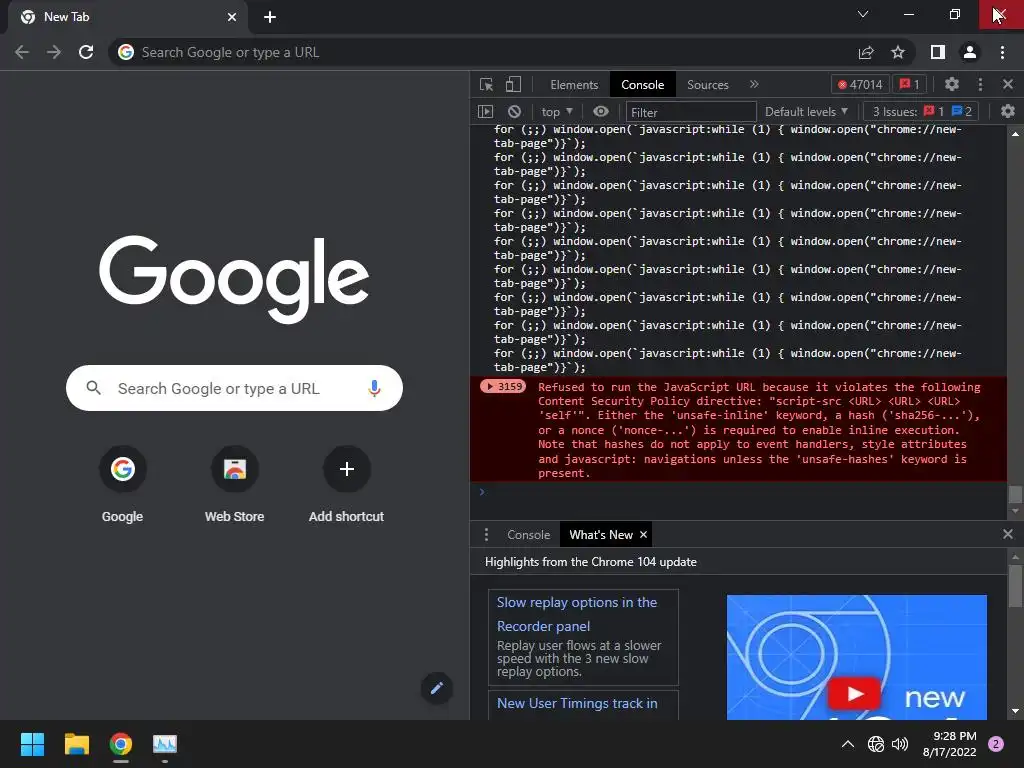
Task: Expand the 3159 repeated error message
Action: coord(502,387)
